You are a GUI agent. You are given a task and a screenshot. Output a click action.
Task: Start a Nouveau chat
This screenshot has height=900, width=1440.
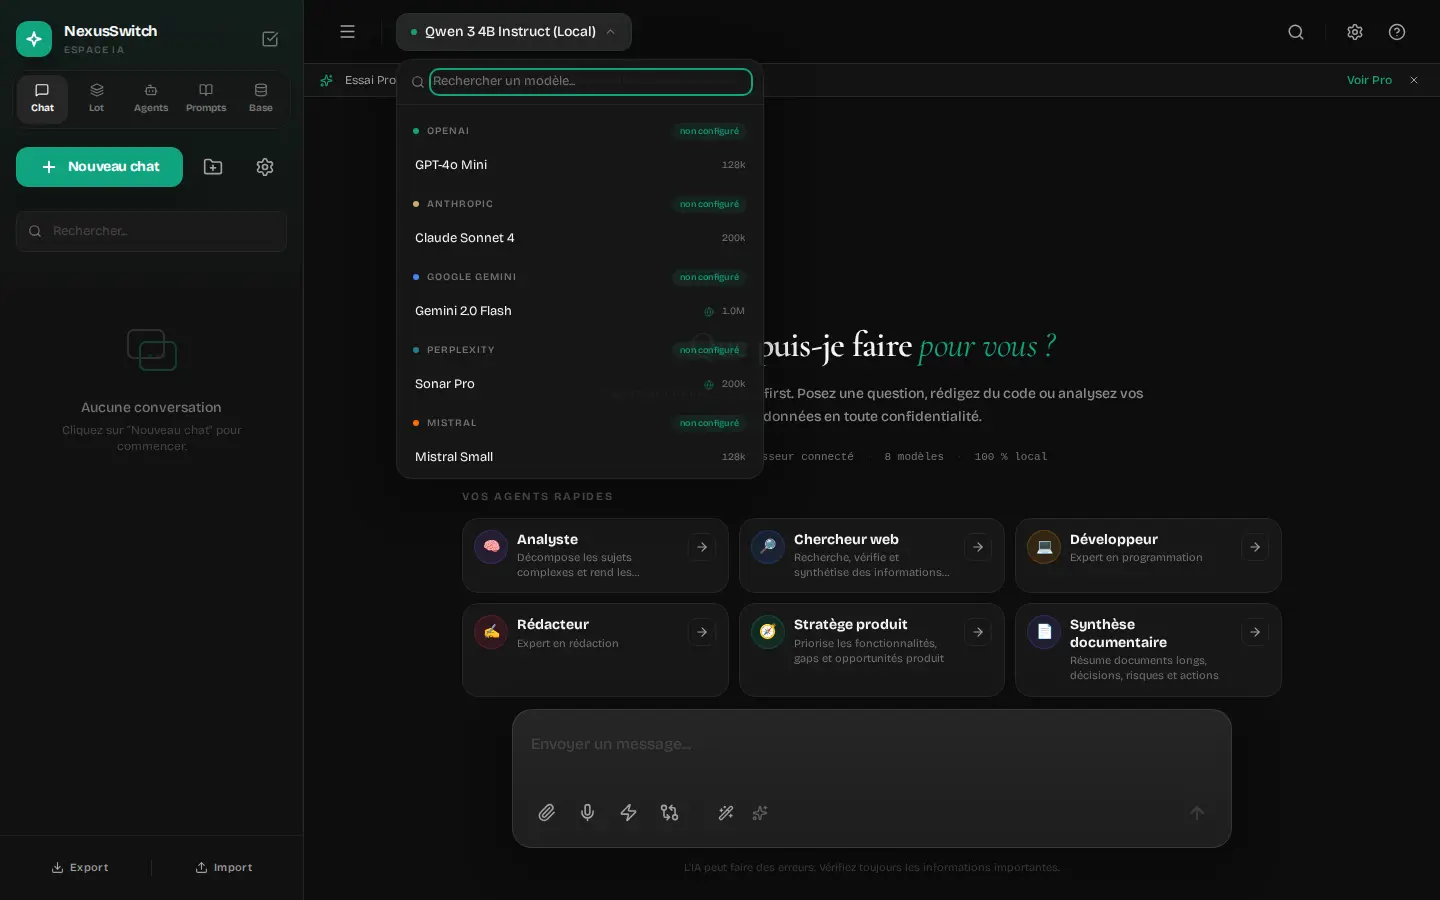pos(99,167)
